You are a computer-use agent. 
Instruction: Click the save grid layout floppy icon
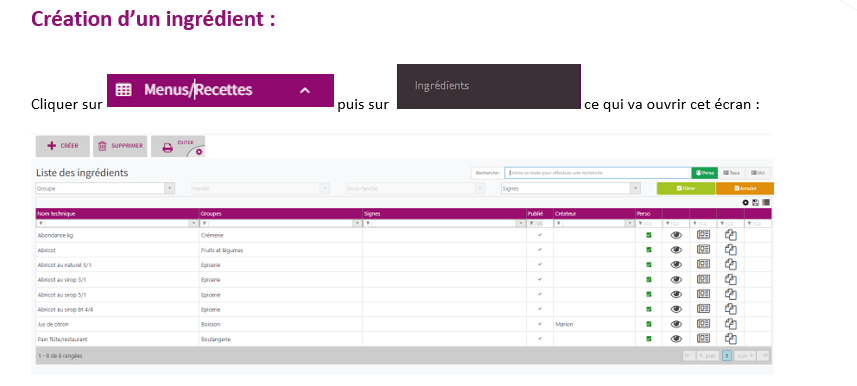pos(755,202)
